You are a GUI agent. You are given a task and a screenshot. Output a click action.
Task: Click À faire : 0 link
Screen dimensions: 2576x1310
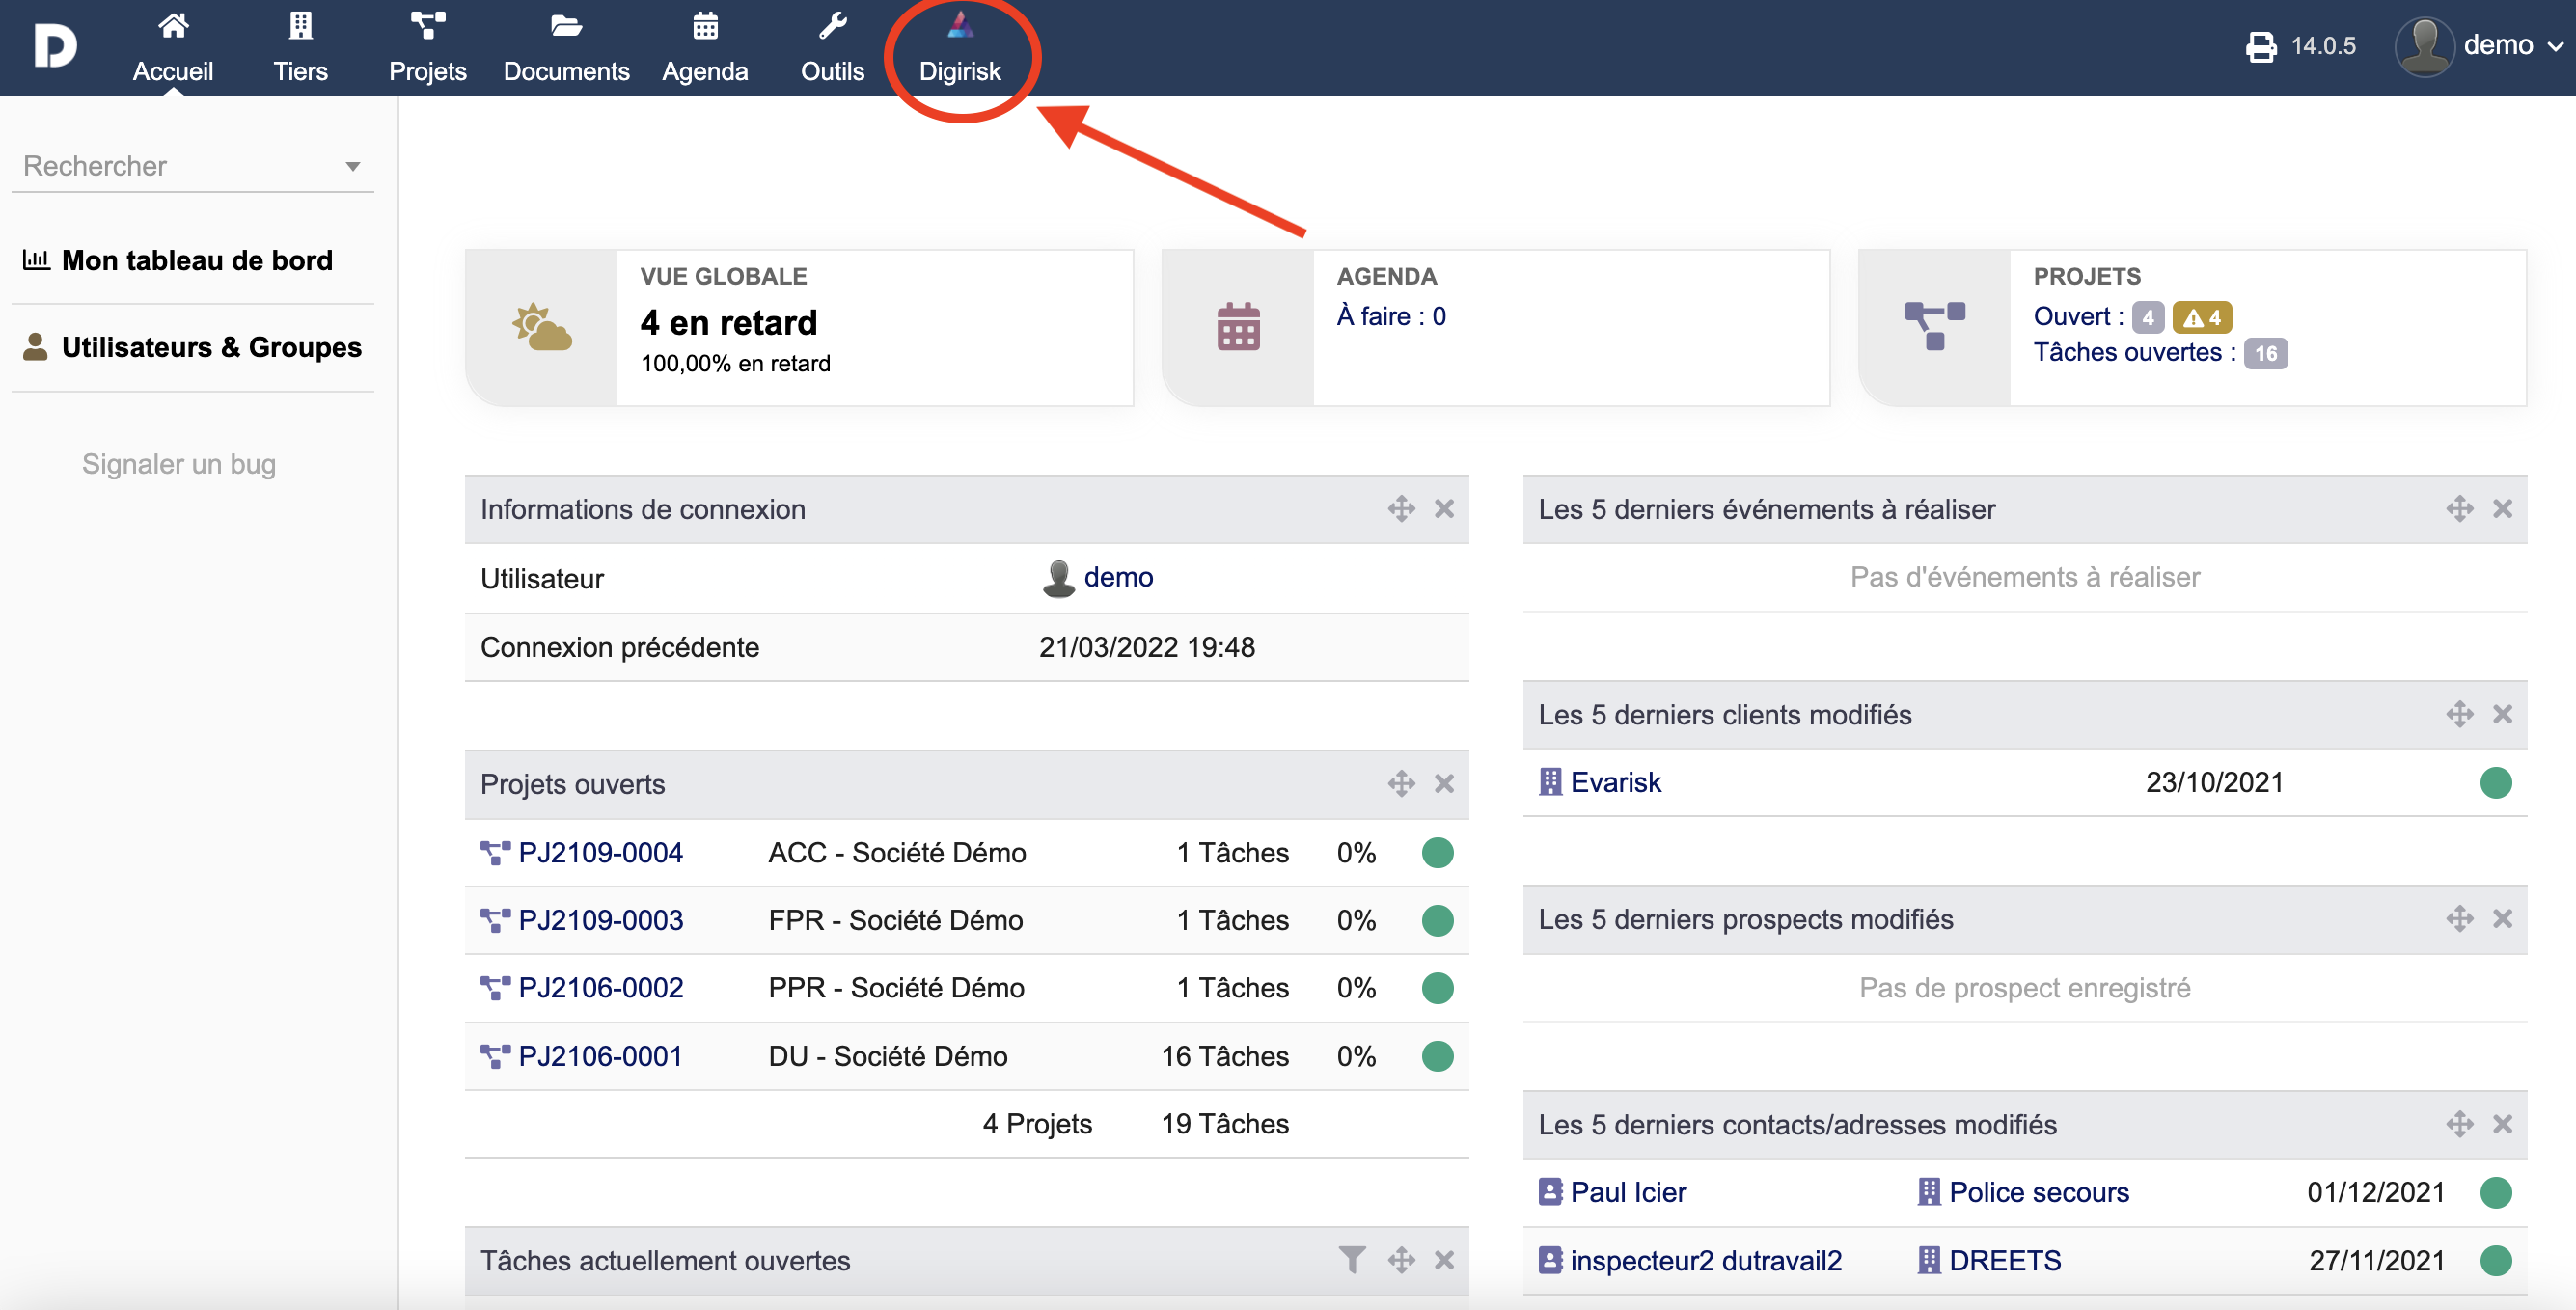pyautogui.click(x=1391, y=316)
